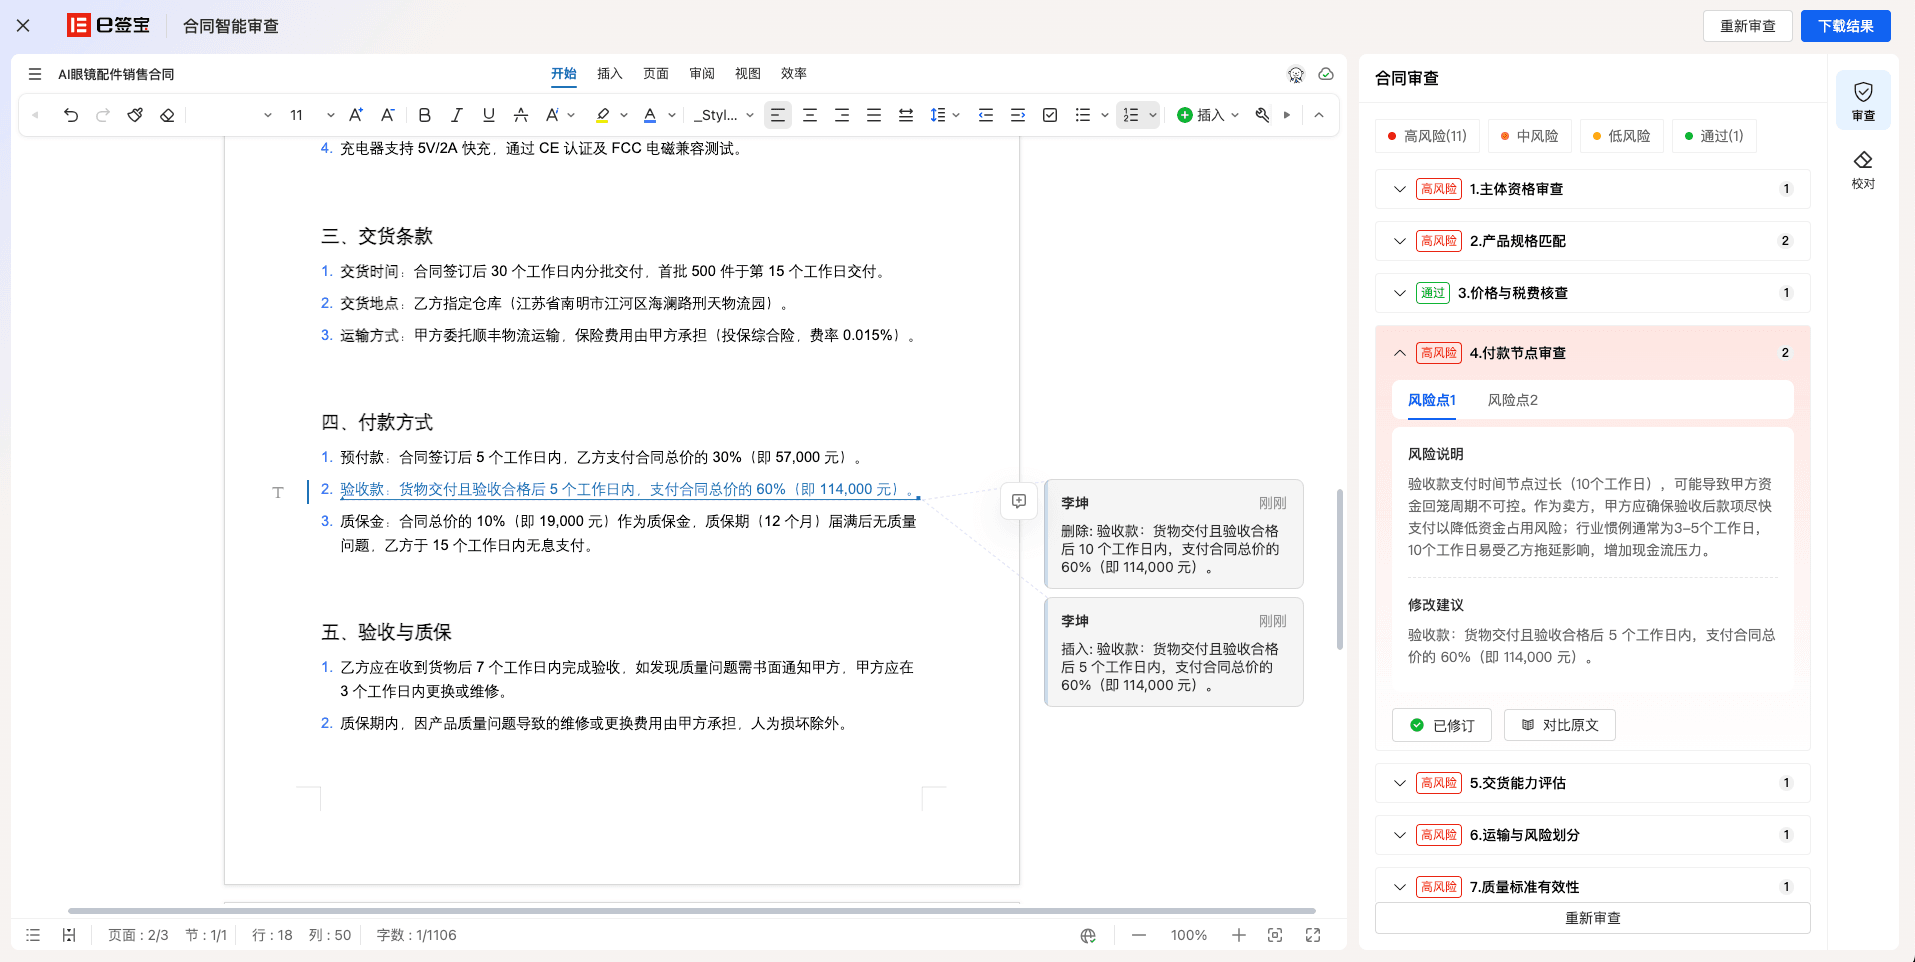Zoom out with the minus icon
The height and width of the screenshot is (962, 1915).
click(1139, 935)
